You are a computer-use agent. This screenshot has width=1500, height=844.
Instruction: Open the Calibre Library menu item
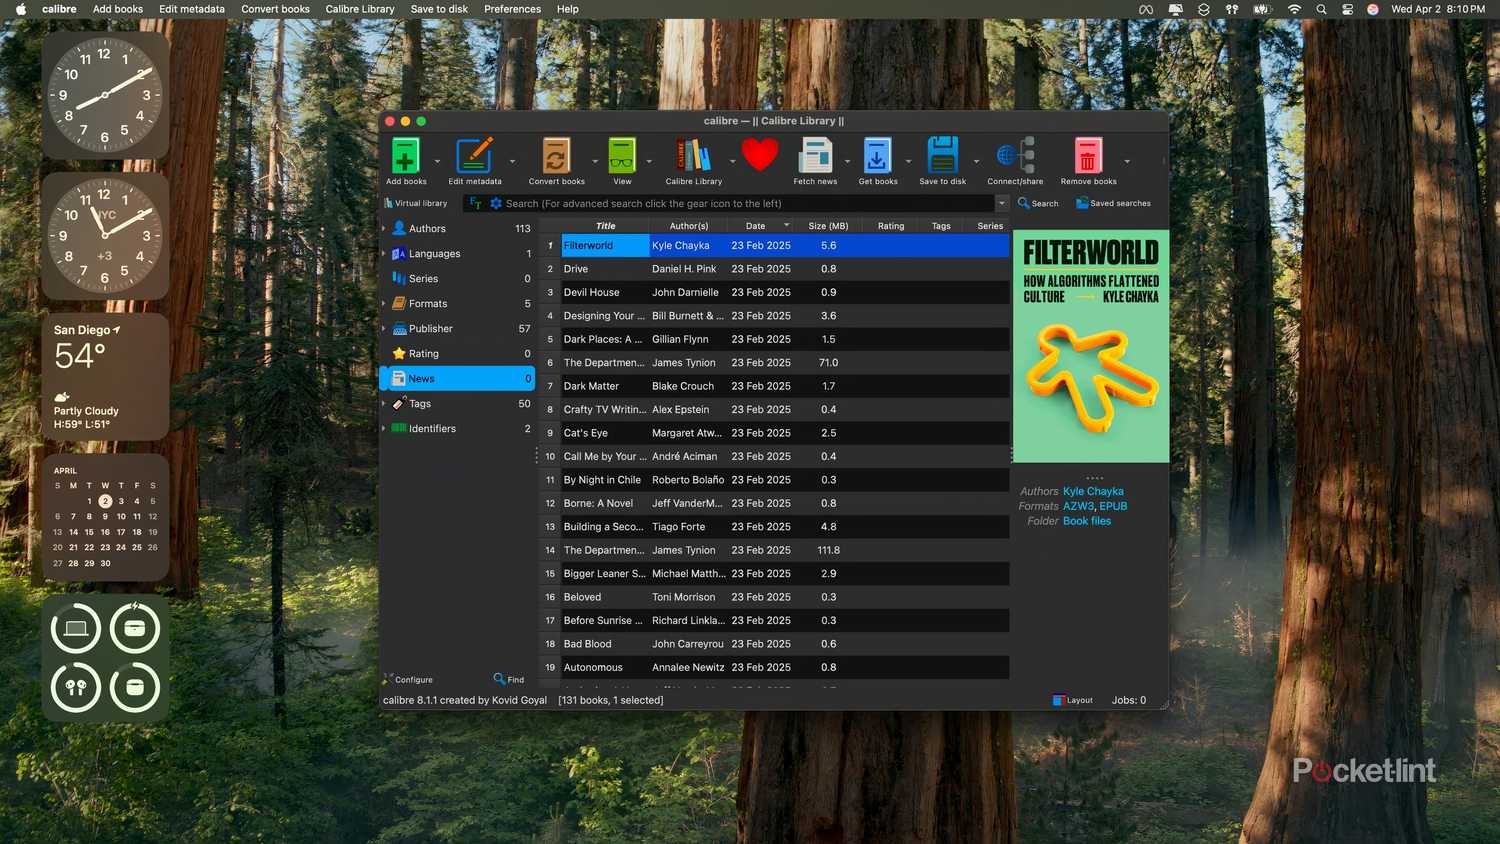[x=360, y=9]
